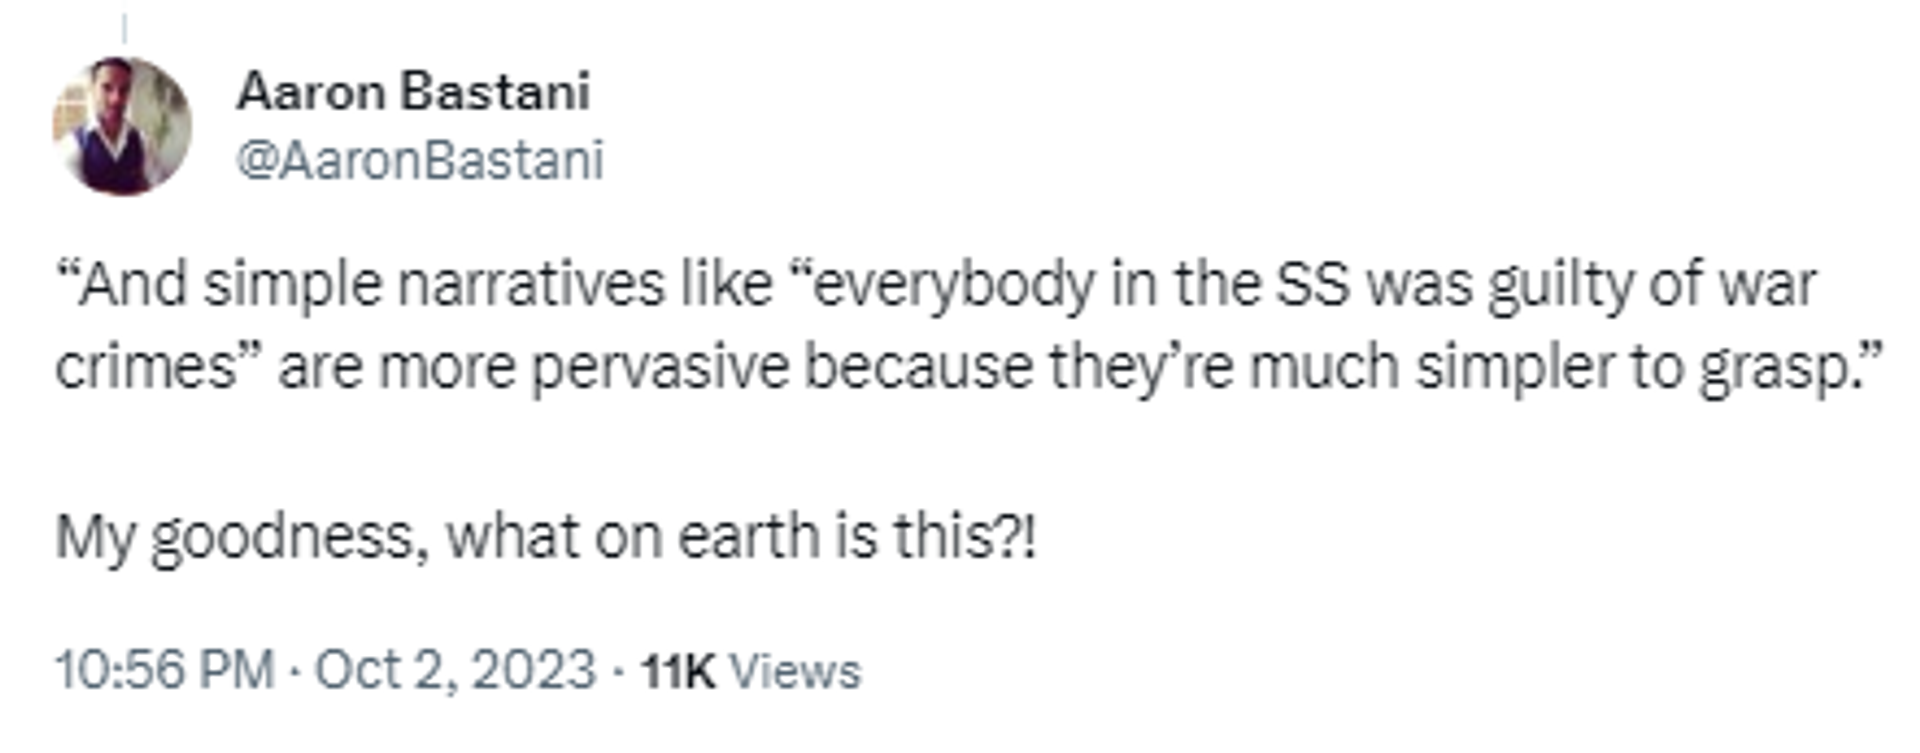The image size is (1920, 753).
Task: Click the thread connector line above the avatar
Action: click(x=124, y=28)
